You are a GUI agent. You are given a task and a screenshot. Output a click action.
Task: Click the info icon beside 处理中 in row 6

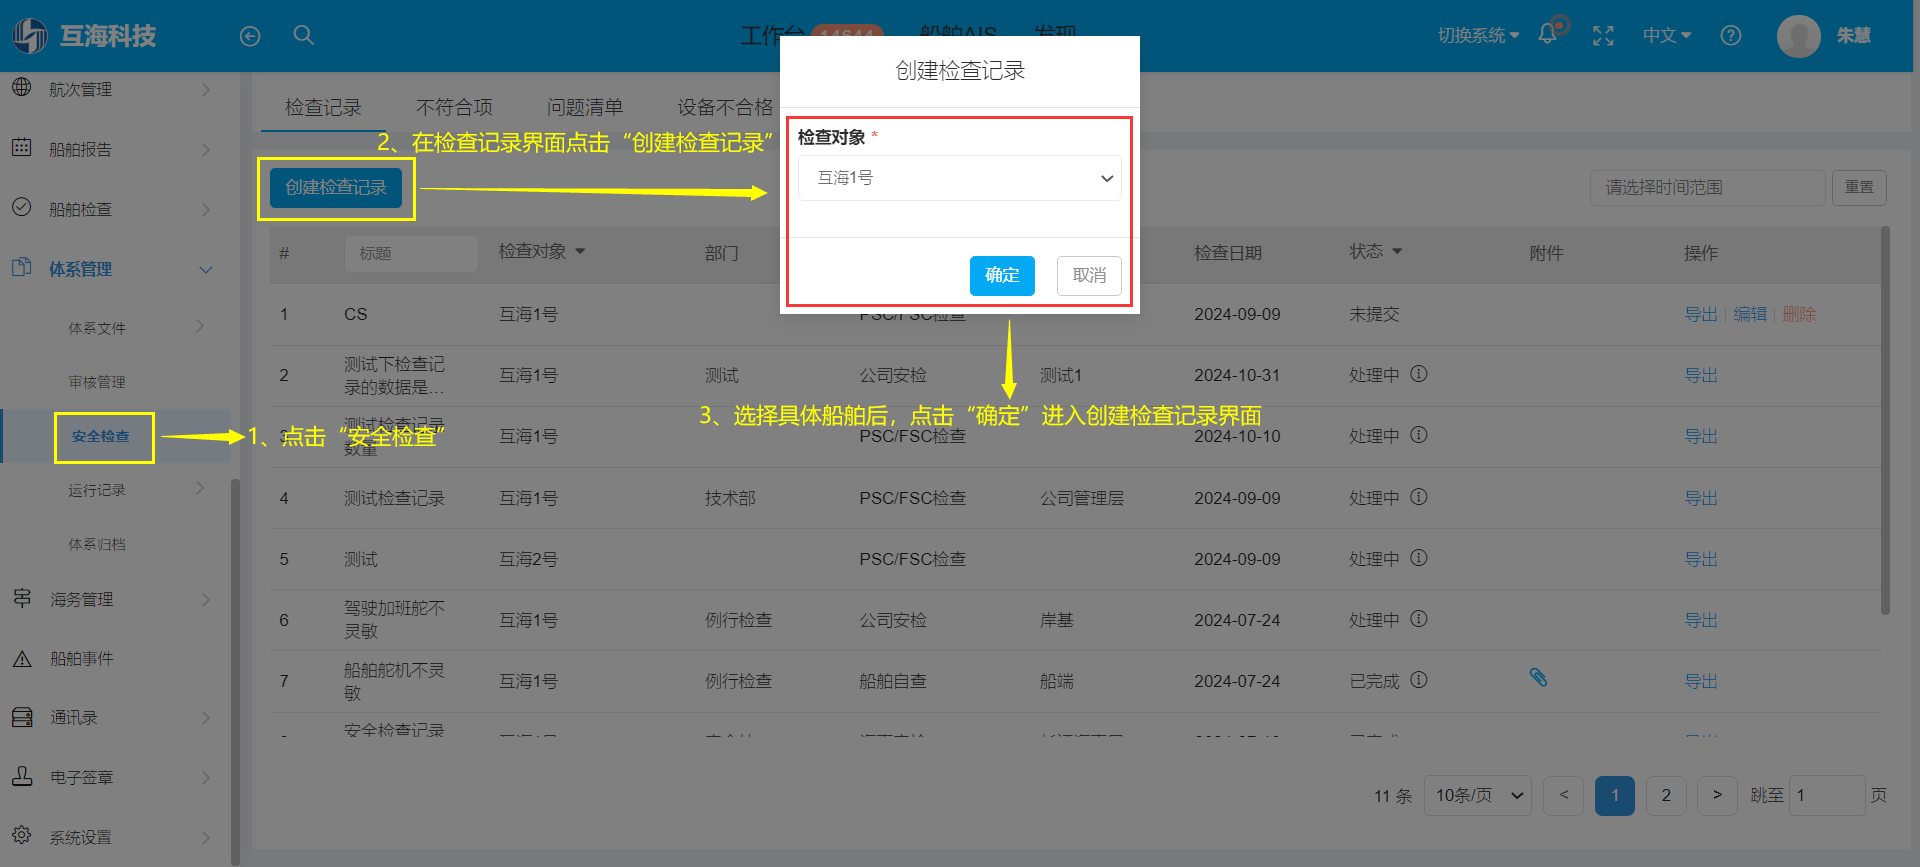1419,619
